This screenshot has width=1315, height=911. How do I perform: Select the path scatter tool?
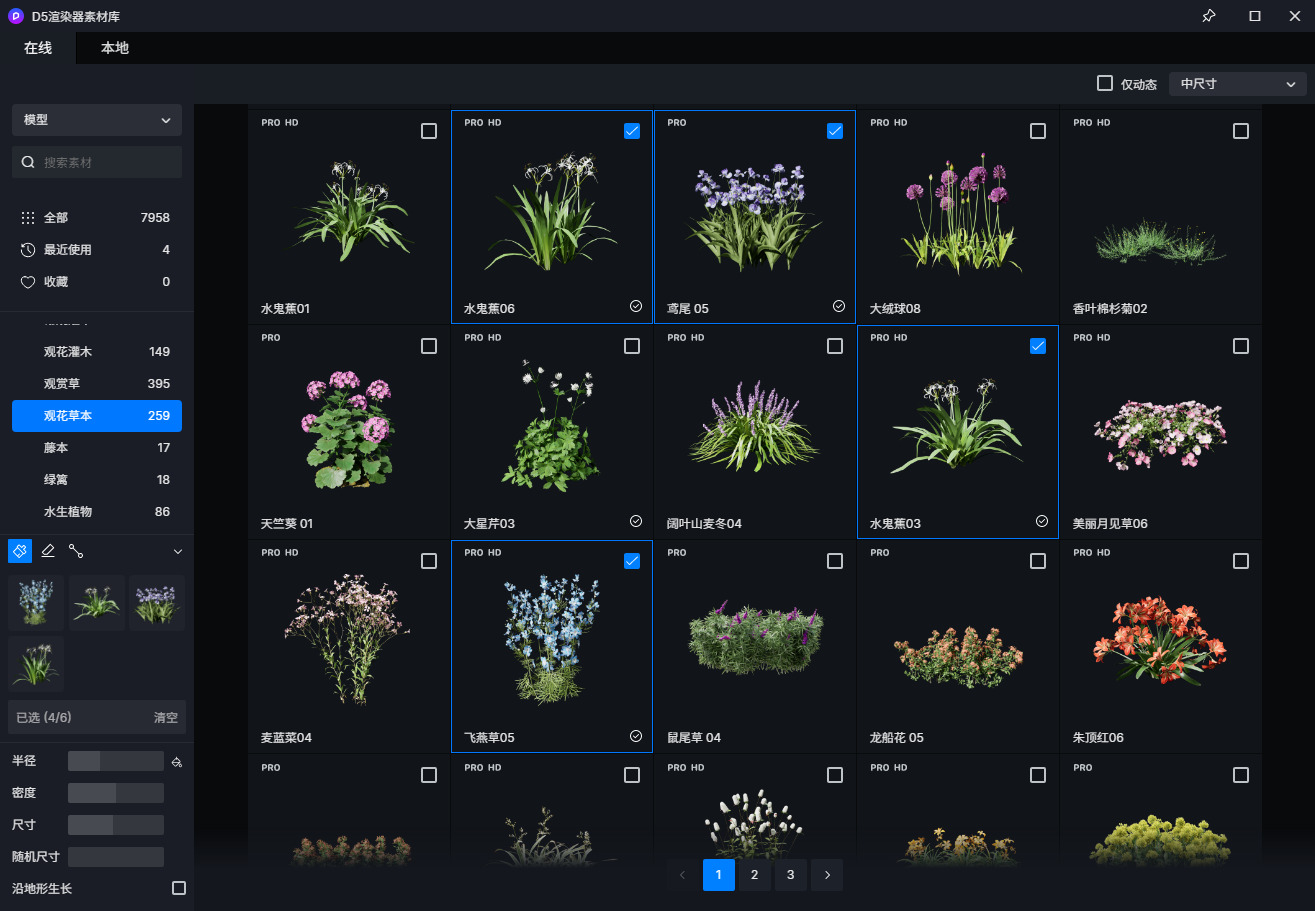pyautogui.click(x=76, y=551)
